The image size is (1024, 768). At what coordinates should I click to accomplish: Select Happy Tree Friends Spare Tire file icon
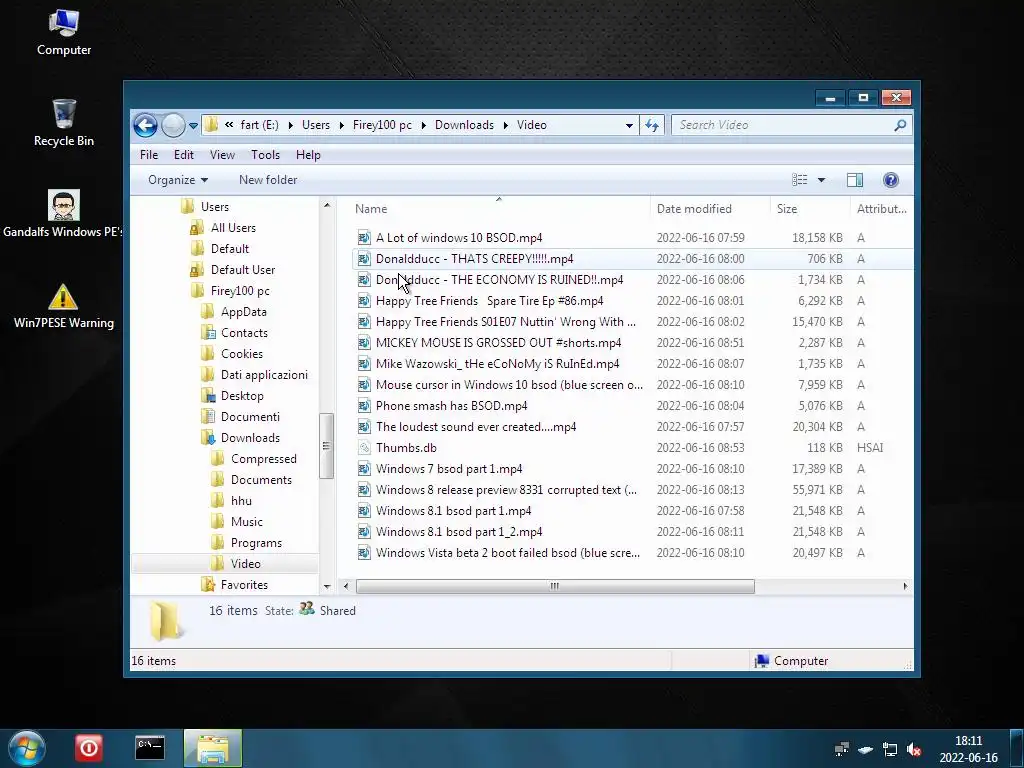tap(364, 300)
